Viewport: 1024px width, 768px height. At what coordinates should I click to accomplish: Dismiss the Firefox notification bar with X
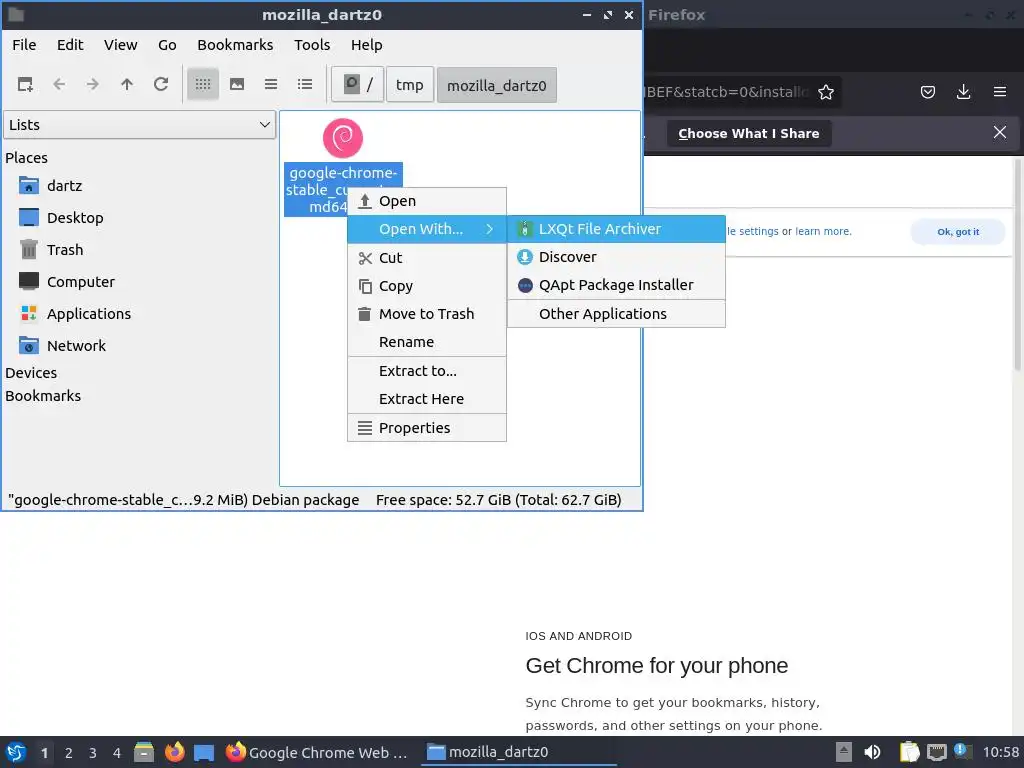pyautogui.click(x=1000, y=133)
